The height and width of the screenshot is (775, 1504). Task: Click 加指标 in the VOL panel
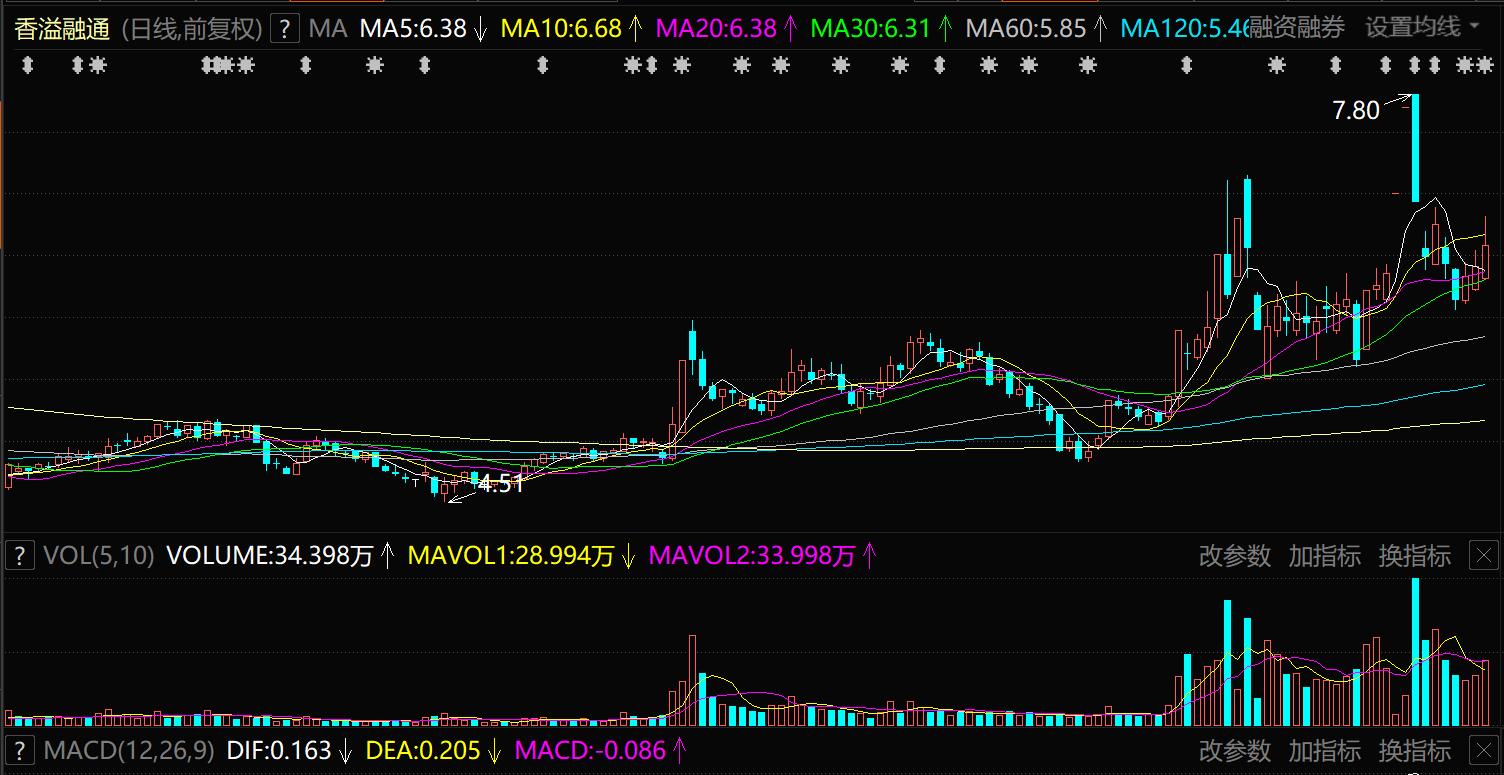click(x=1324, y=555)
